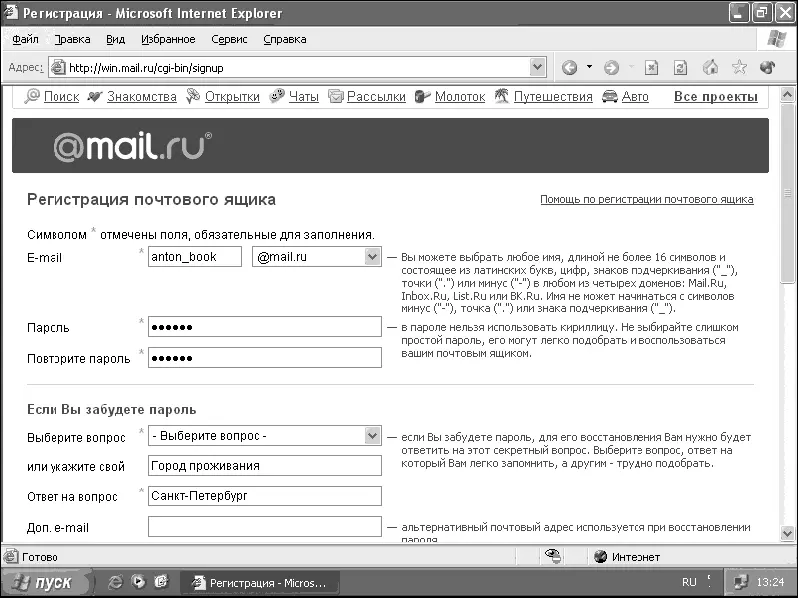Open the Авто link
This screenshot has width=798, height=598.
click(x=635, y=96)
